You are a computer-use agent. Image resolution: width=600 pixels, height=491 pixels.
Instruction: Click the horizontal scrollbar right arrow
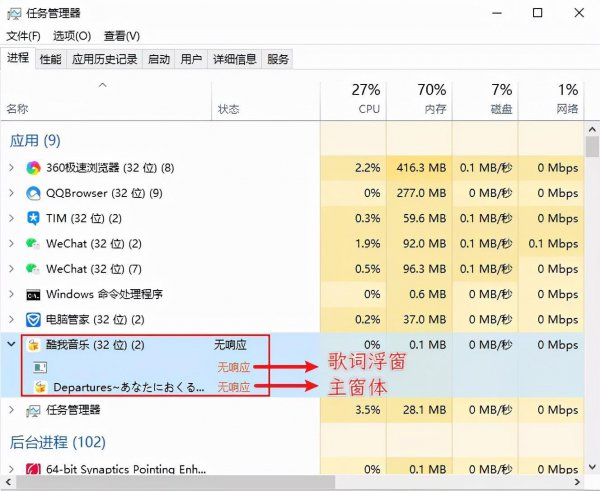point(578,482)
